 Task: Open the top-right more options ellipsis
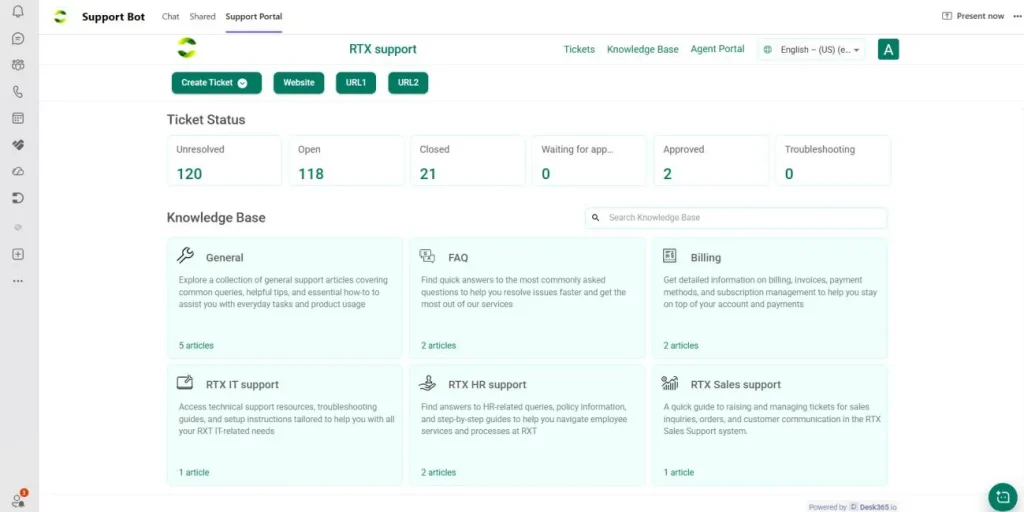1017,16
